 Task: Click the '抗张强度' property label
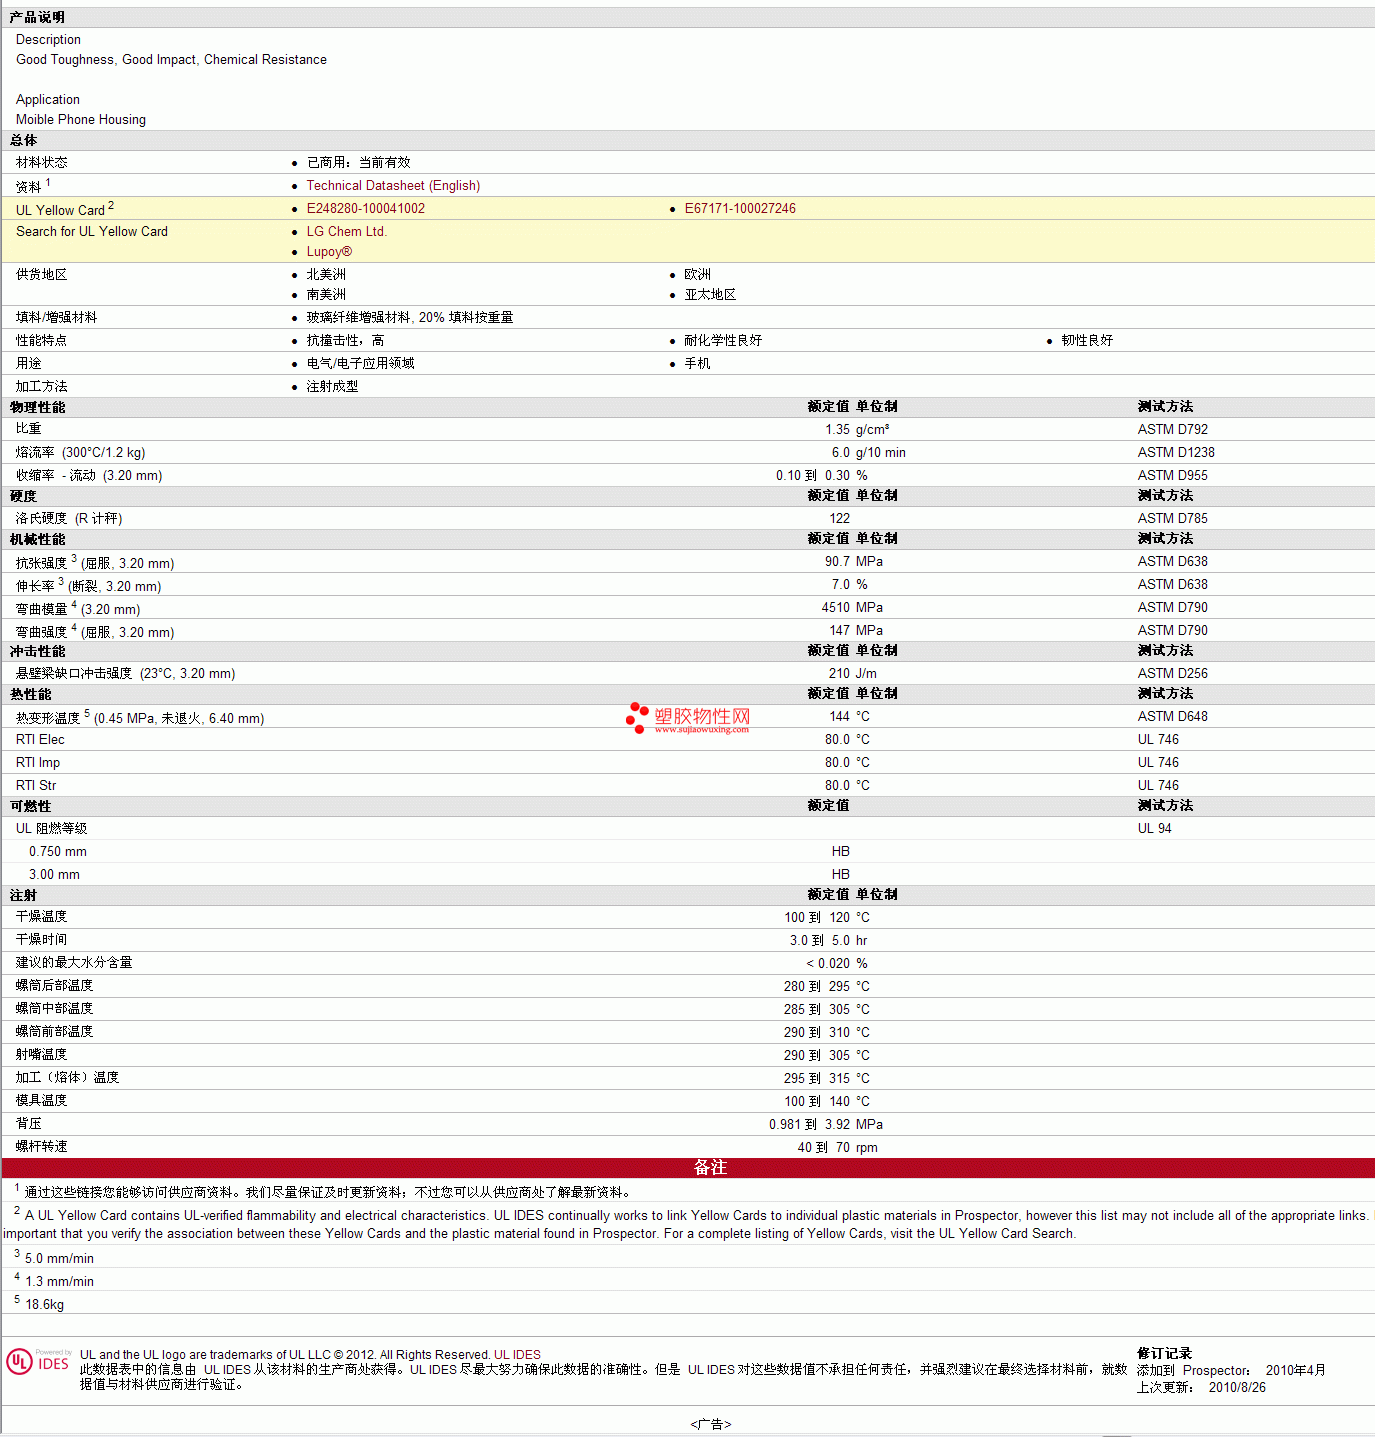42,564
